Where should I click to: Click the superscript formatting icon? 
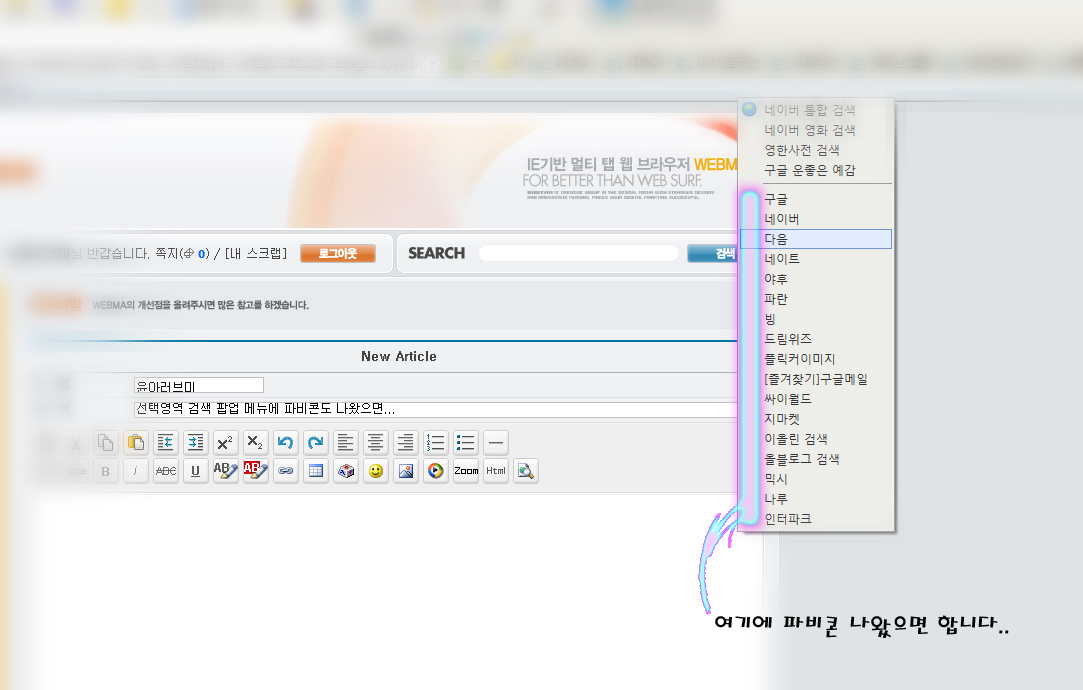pyautogui.click(x=225, y=442)
